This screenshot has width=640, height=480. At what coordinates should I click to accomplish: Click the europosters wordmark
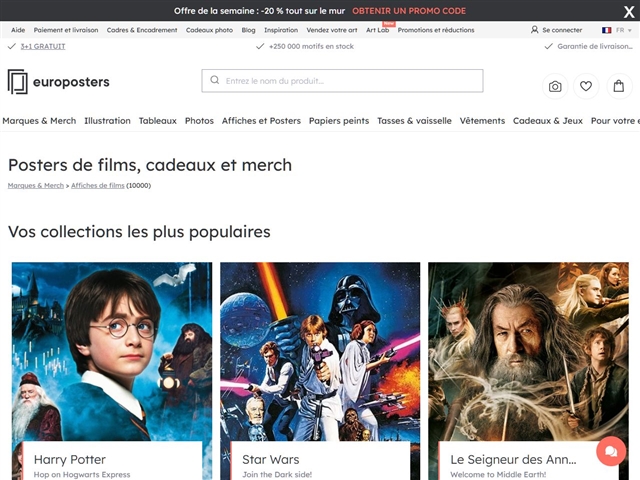tap(71, 82)
